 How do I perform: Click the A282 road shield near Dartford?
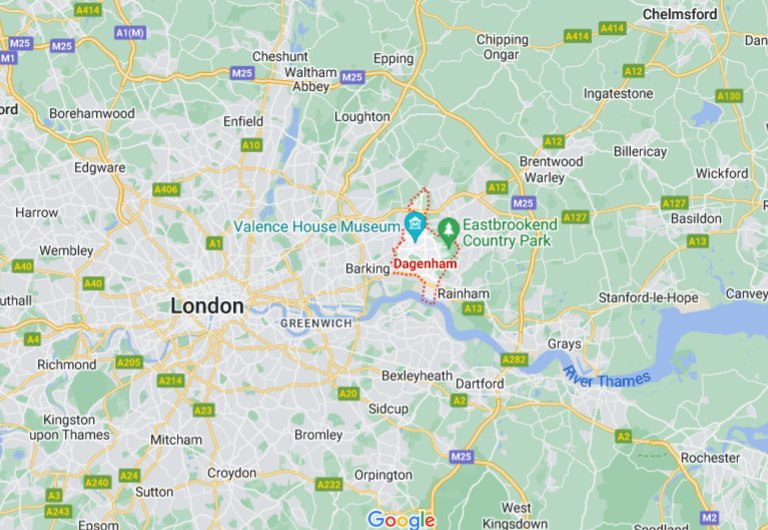tap(514, 360)
